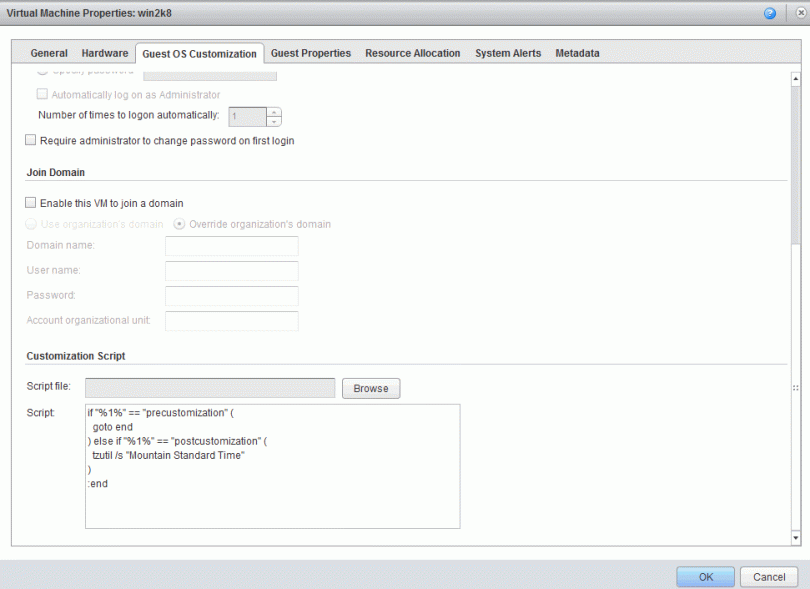Screen dimensions: 810x589
Task: Enable 'Require administrator to change password' checkbox
Action: pyautogui.click(x=31, y=141)
